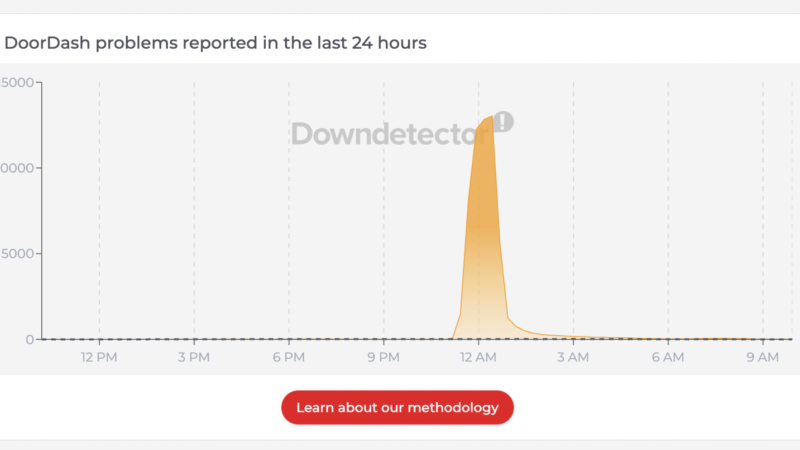Click the y-axis label between the two 5000 marks

(17, 168)
